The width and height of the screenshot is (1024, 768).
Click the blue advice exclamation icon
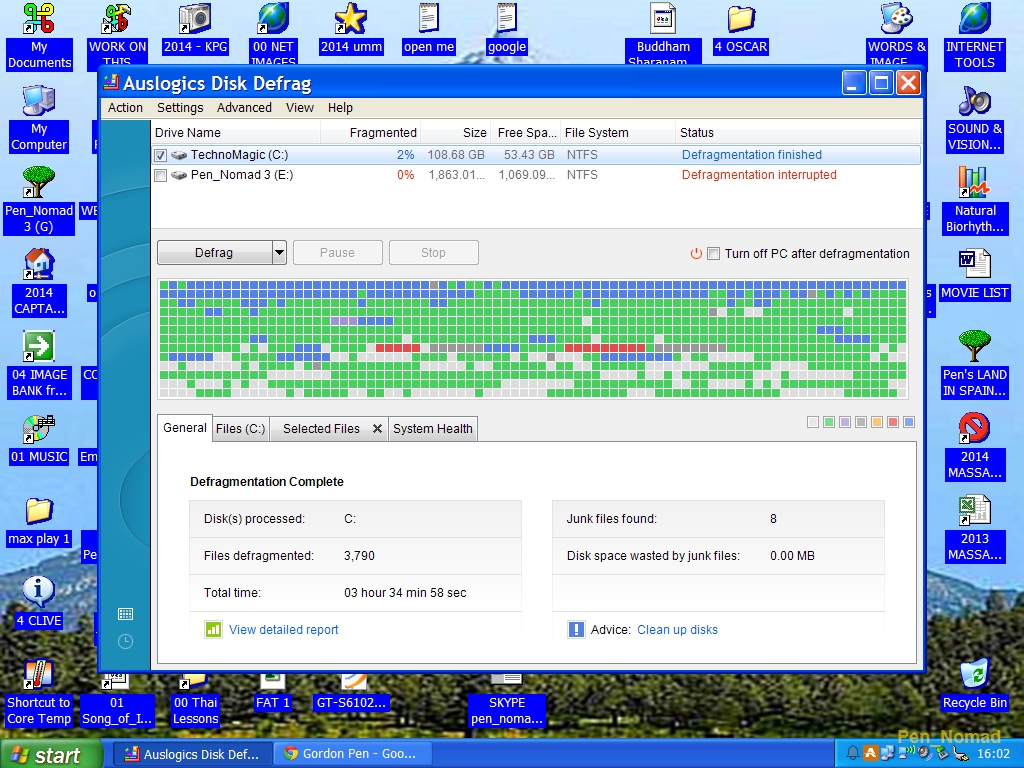click(x=576, y=630)
